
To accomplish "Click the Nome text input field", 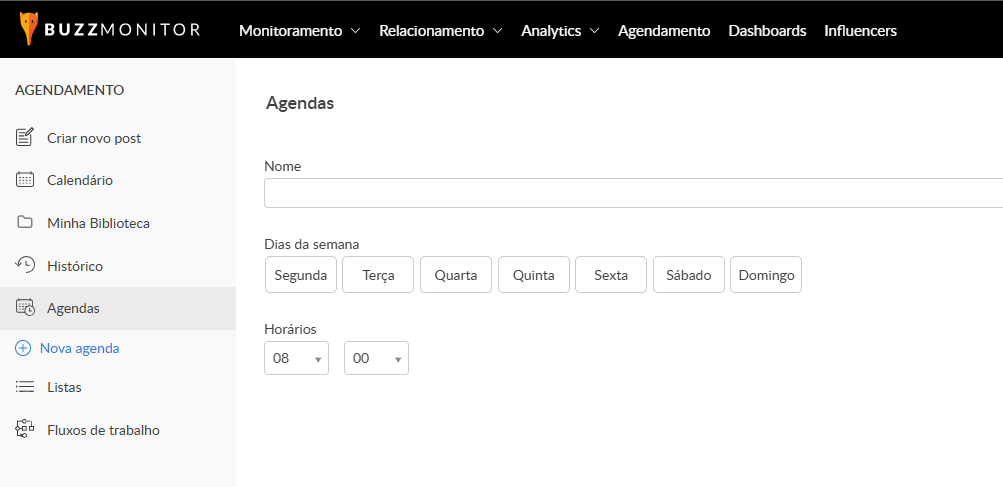I will (632, 193).
